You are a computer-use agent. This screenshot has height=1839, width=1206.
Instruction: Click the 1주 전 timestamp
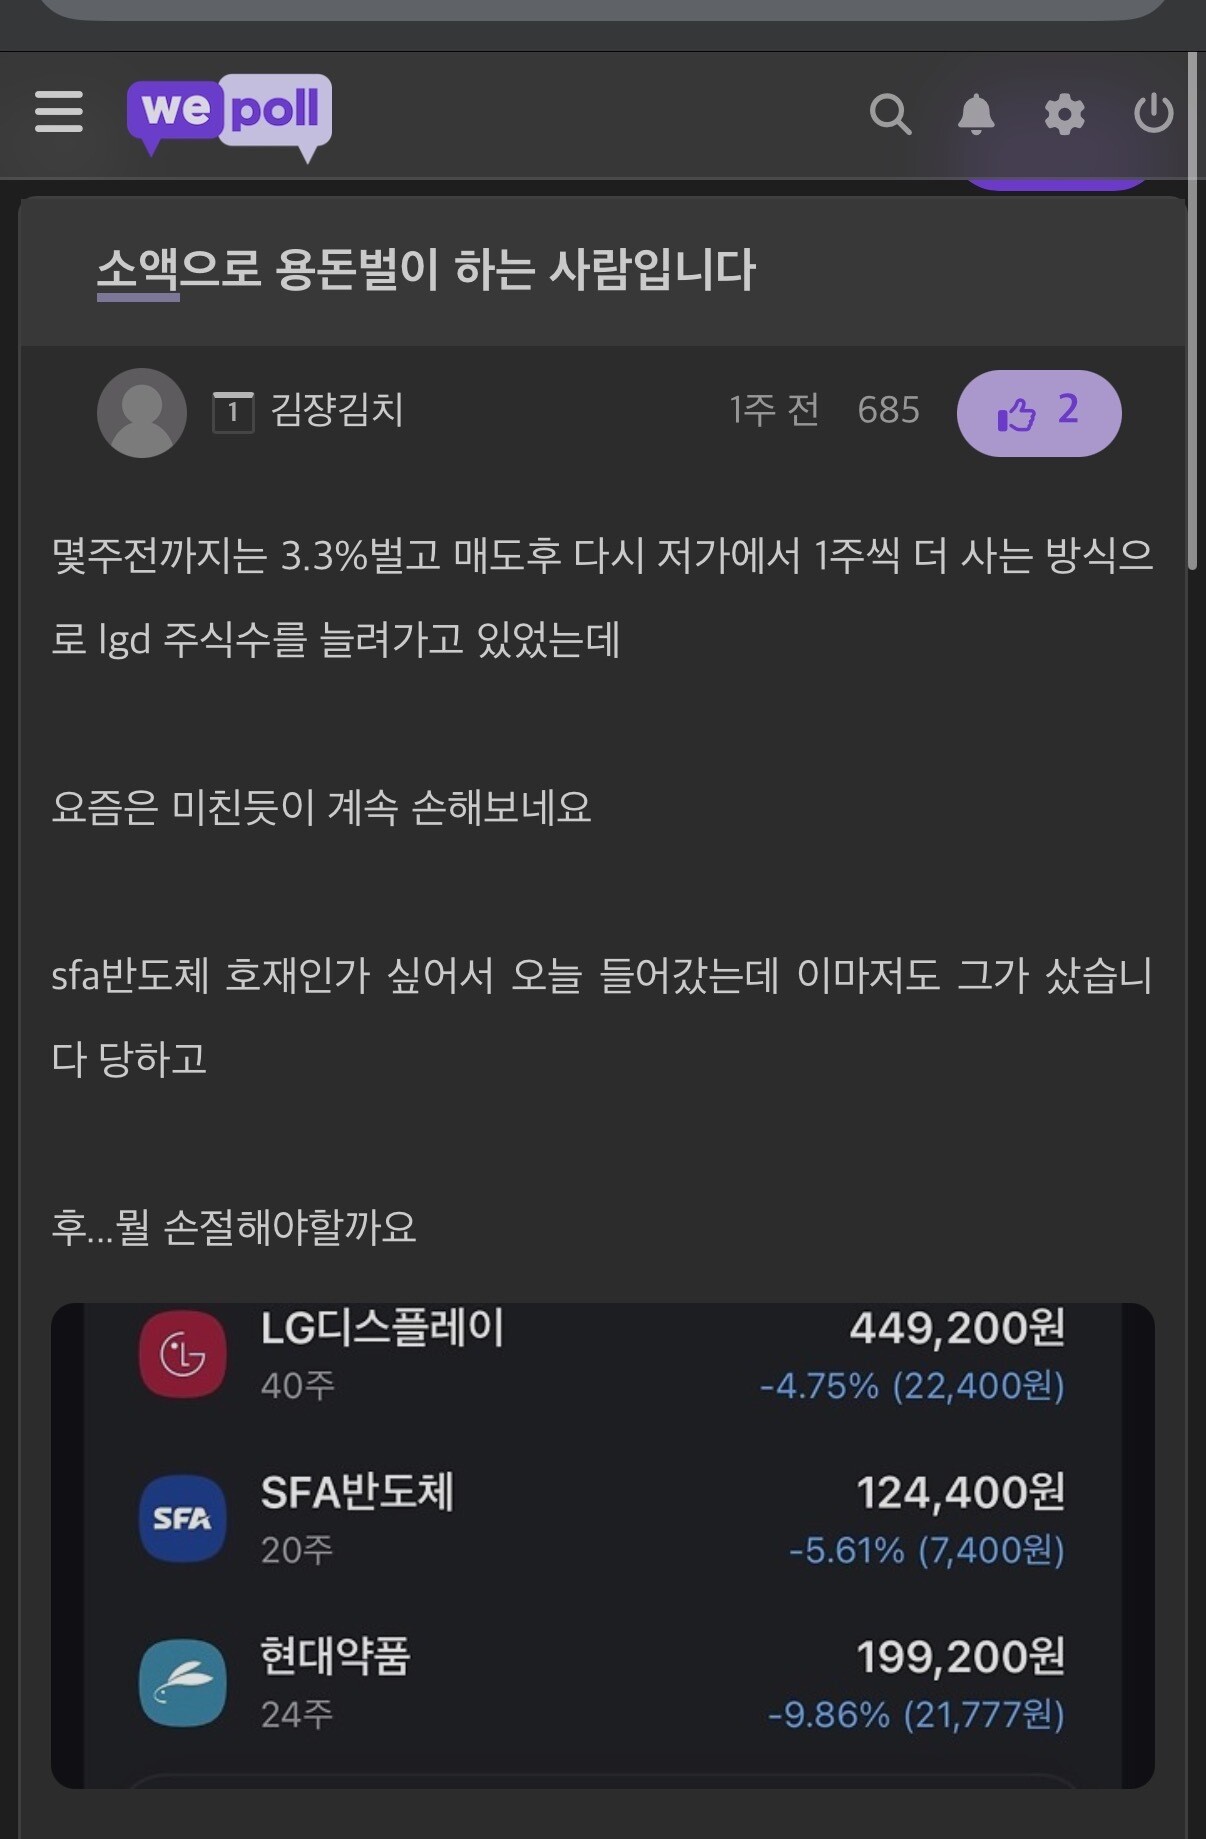[774, 410]
